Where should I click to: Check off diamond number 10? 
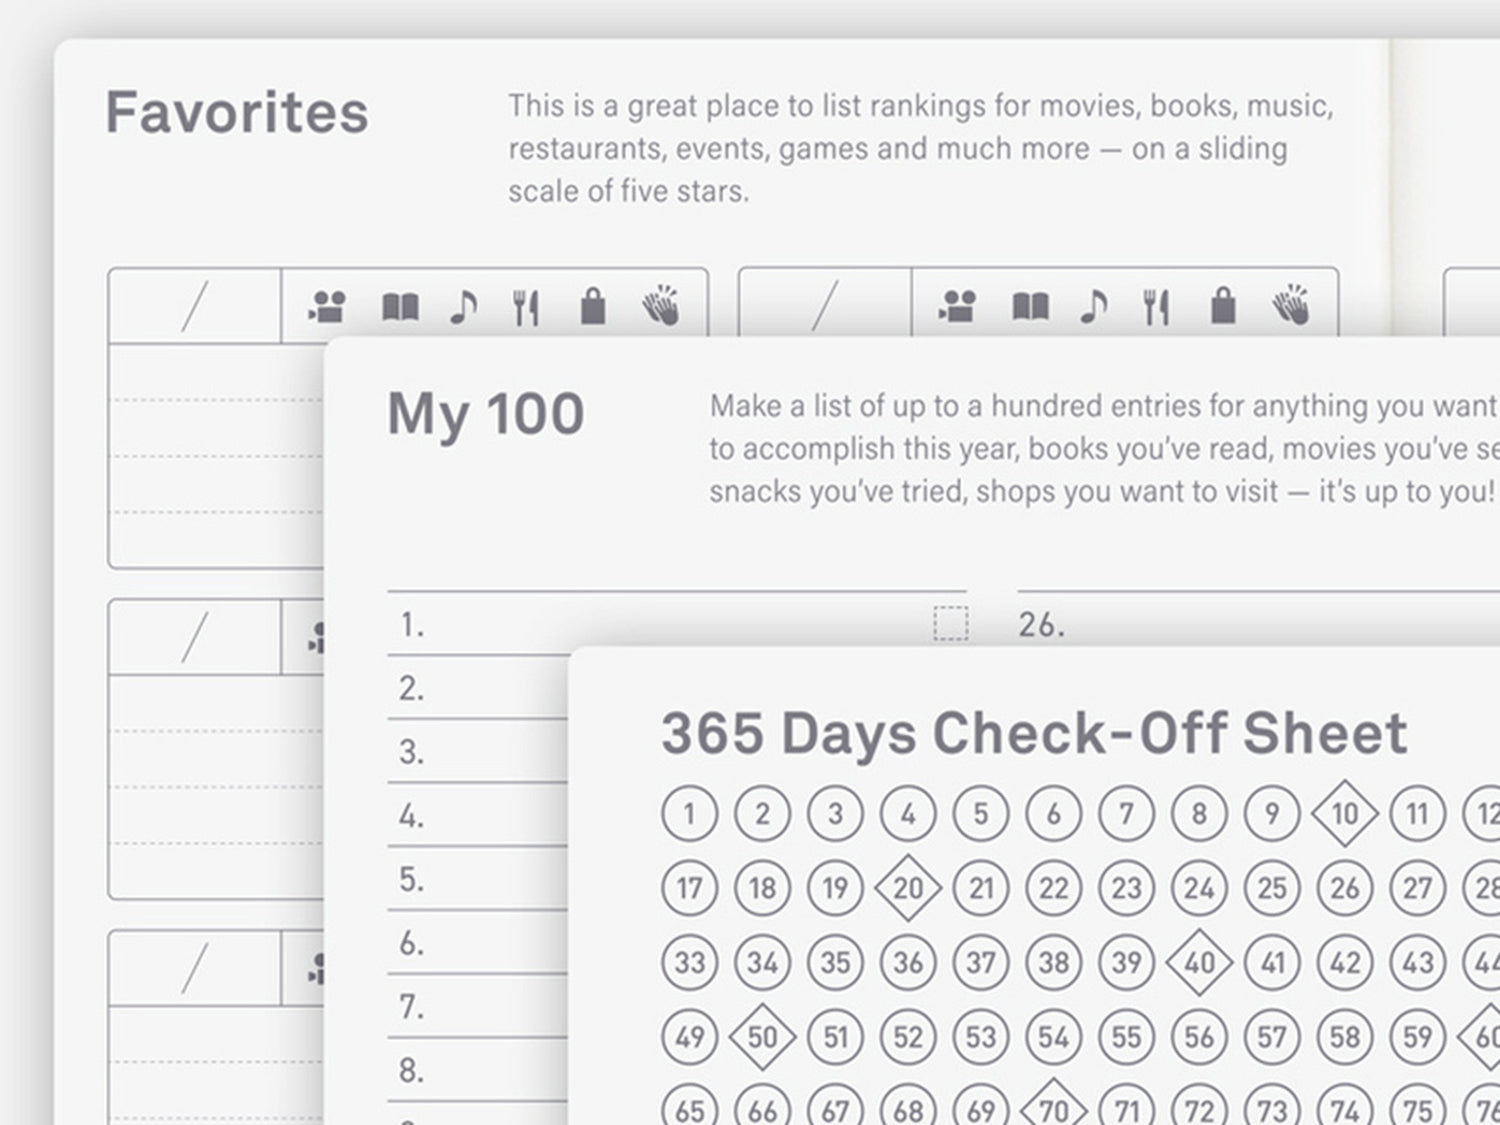(x=1344, y=813)
